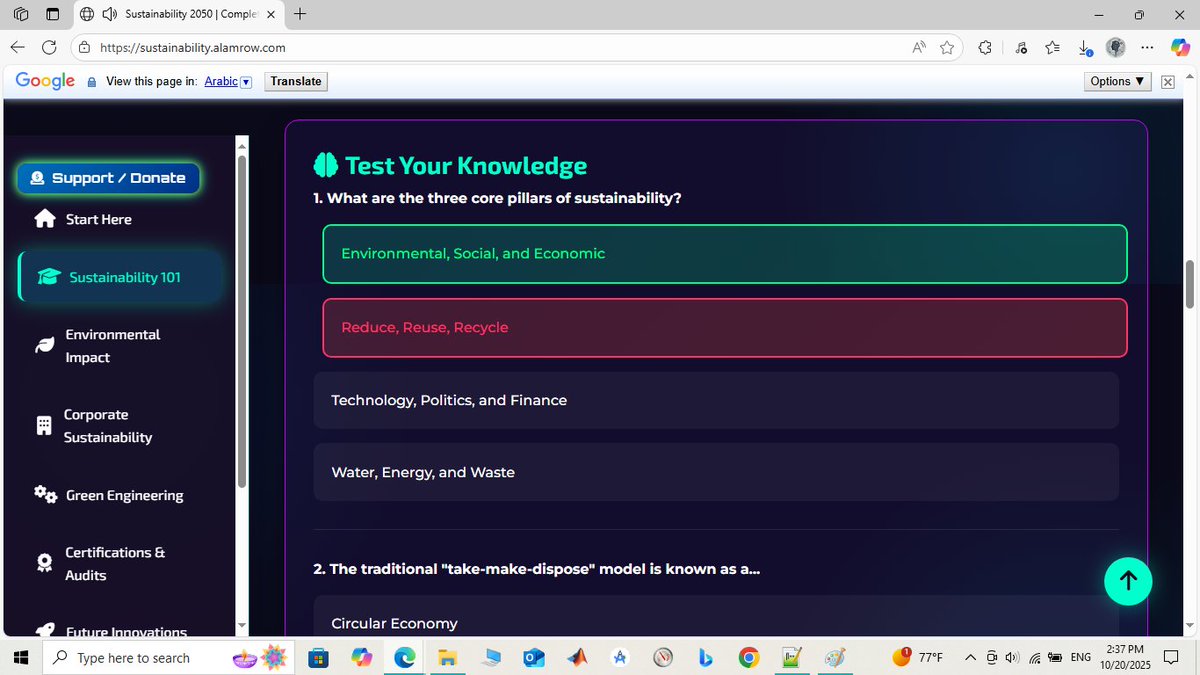The height and width of the screenshot is (675, 1200).
Task: Click the browser Back arrow
Action: point(17,47)
